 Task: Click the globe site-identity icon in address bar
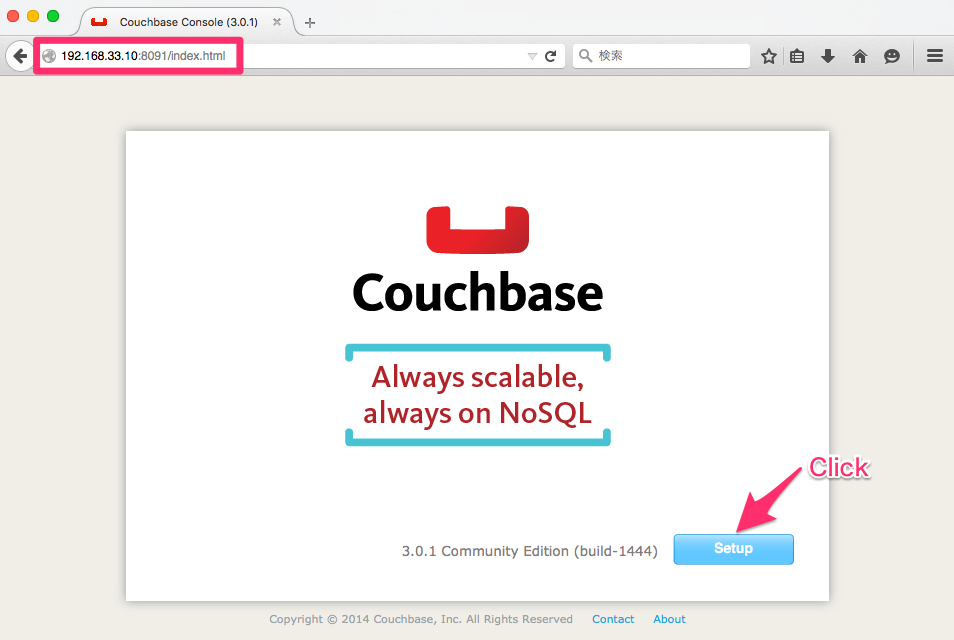pos(49,55)
